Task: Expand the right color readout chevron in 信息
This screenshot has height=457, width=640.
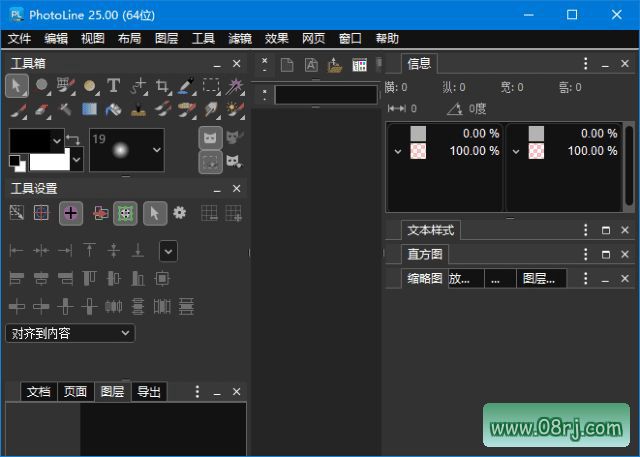Action: pos(516,152)
